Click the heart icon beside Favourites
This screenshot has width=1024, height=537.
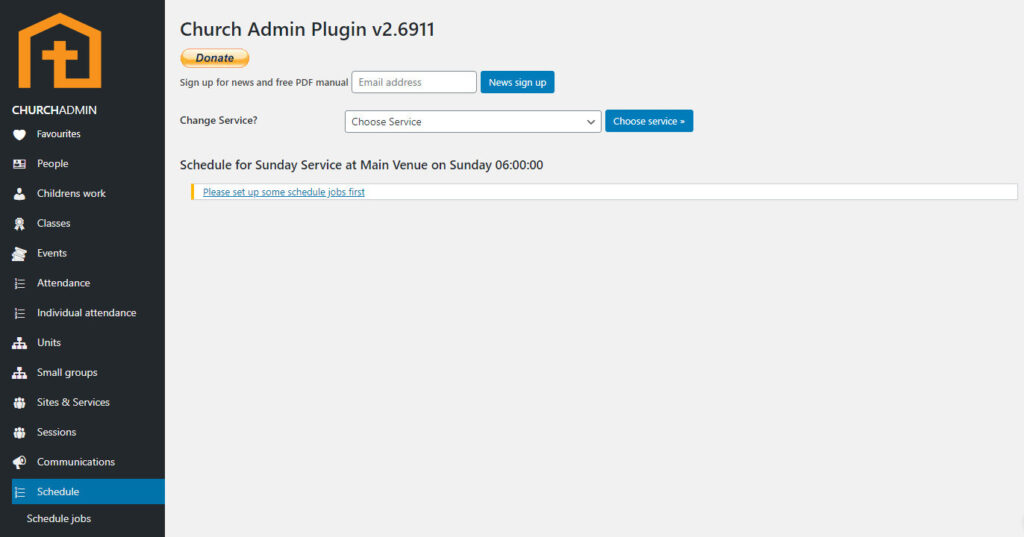click(x=19, y=134)
